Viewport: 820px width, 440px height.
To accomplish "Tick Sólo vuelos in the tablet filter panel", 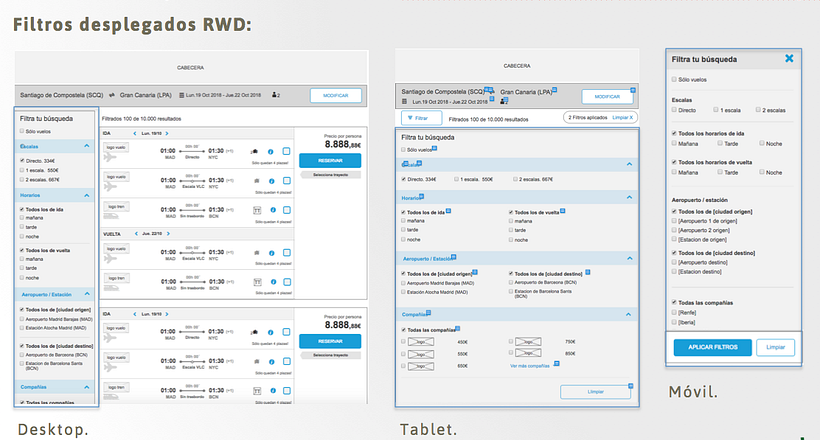I will click(x=403, y=150).
